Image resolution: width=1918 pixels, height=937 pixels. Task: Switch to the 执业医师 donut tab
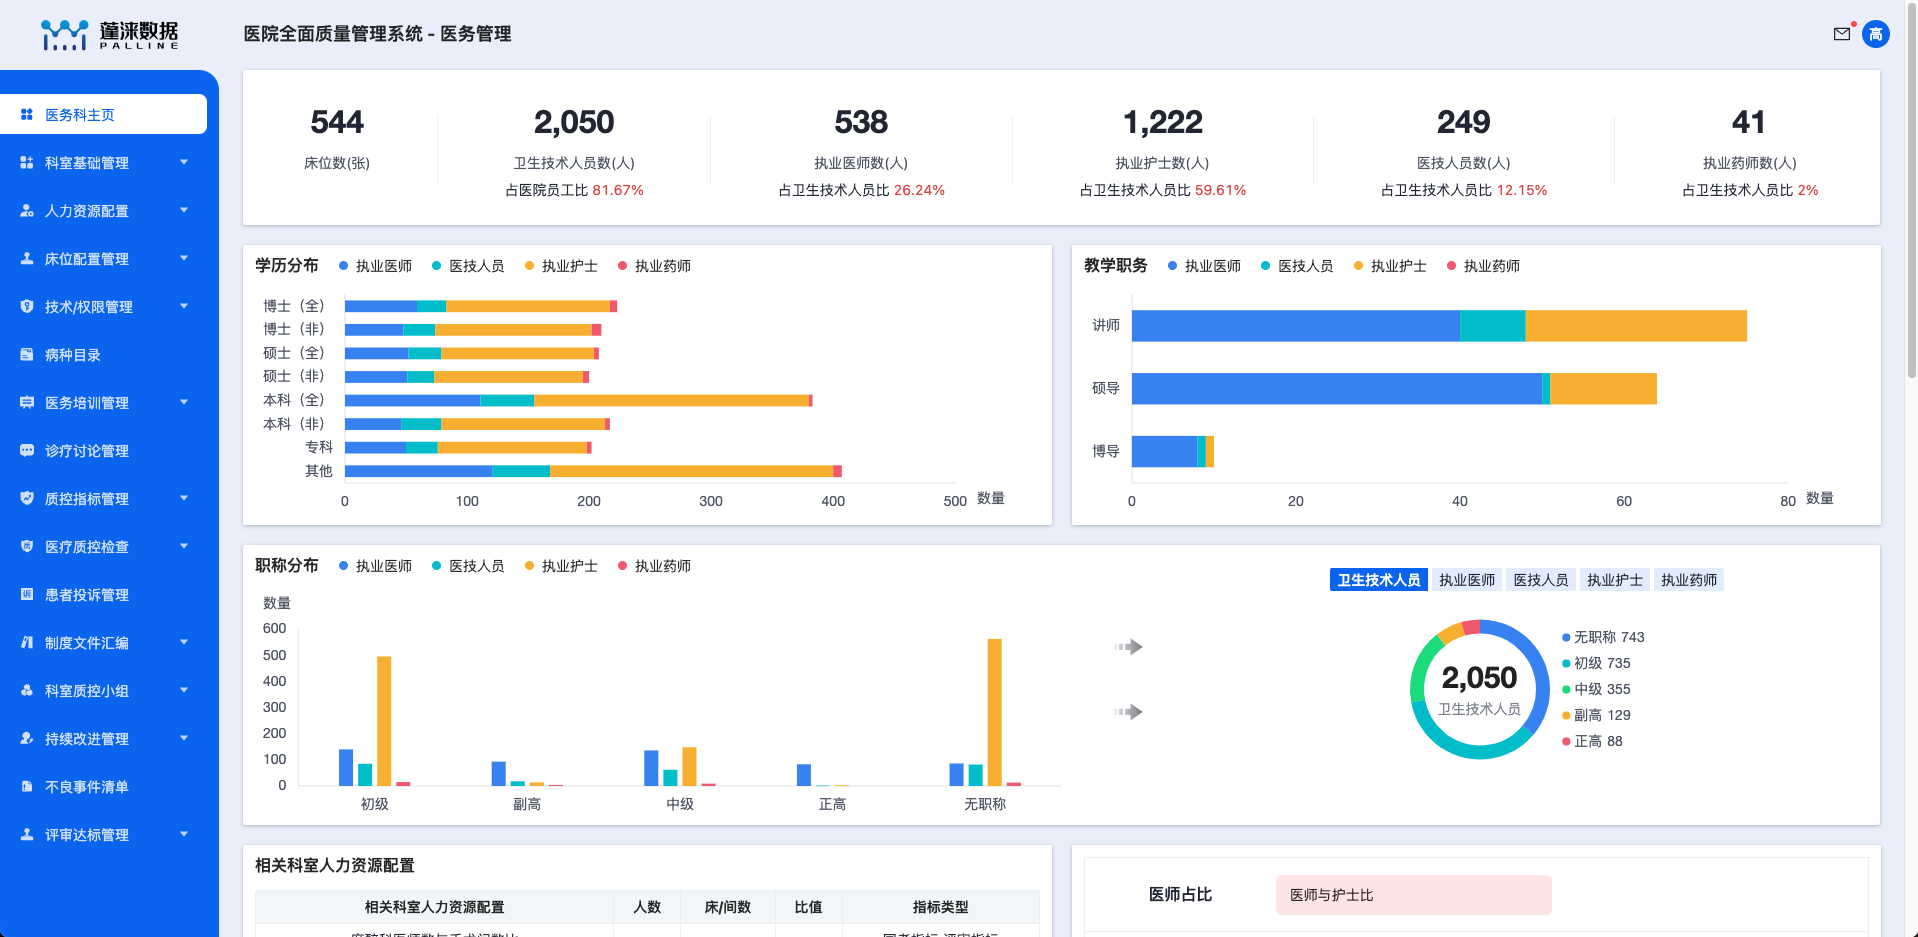click(x=1467, y=580)
